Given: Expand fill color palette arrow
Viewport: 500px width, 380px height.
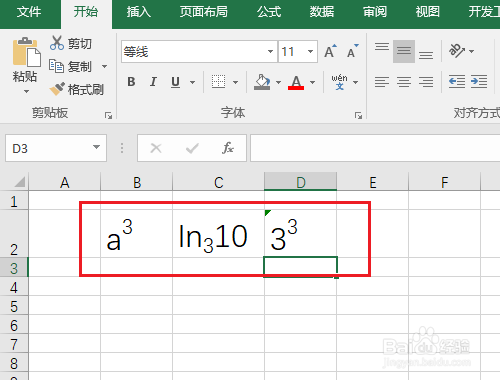Looking at the screenshot, I should (x=278, y=82).
